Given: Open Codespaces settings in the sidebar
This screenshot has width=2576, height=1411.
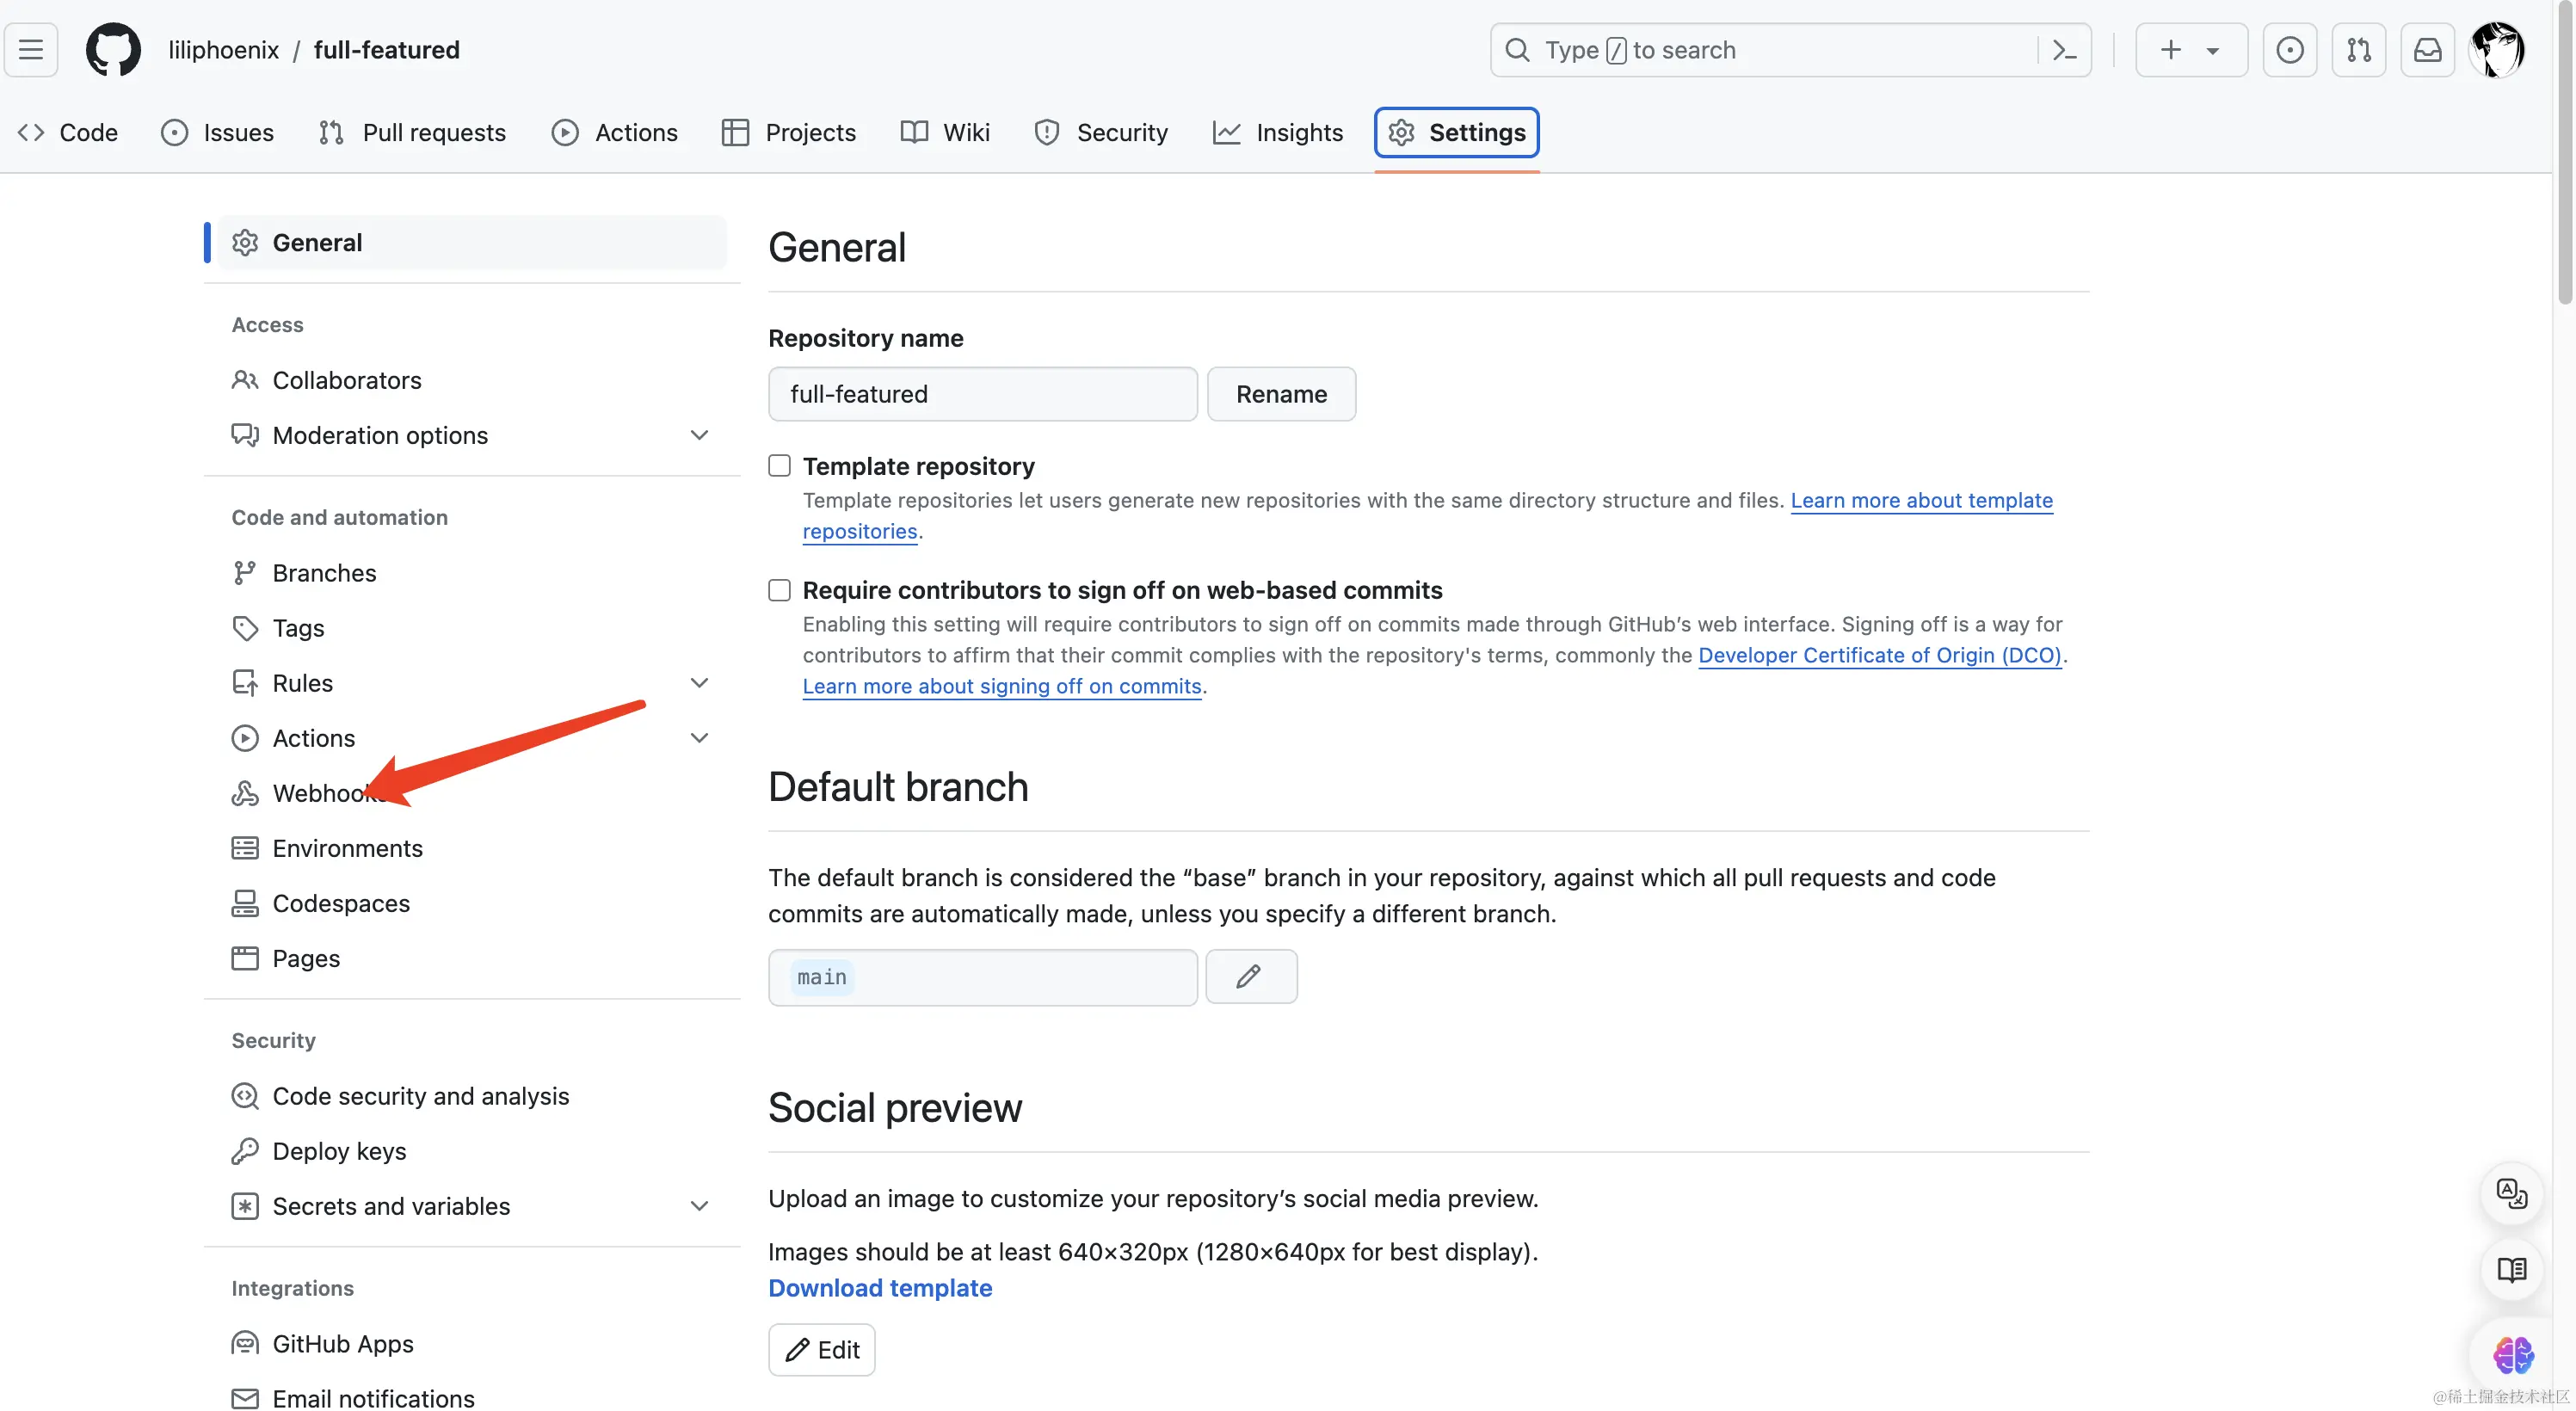Looking at the screenshot, I should pyautogui.click(x=471, y=903).
